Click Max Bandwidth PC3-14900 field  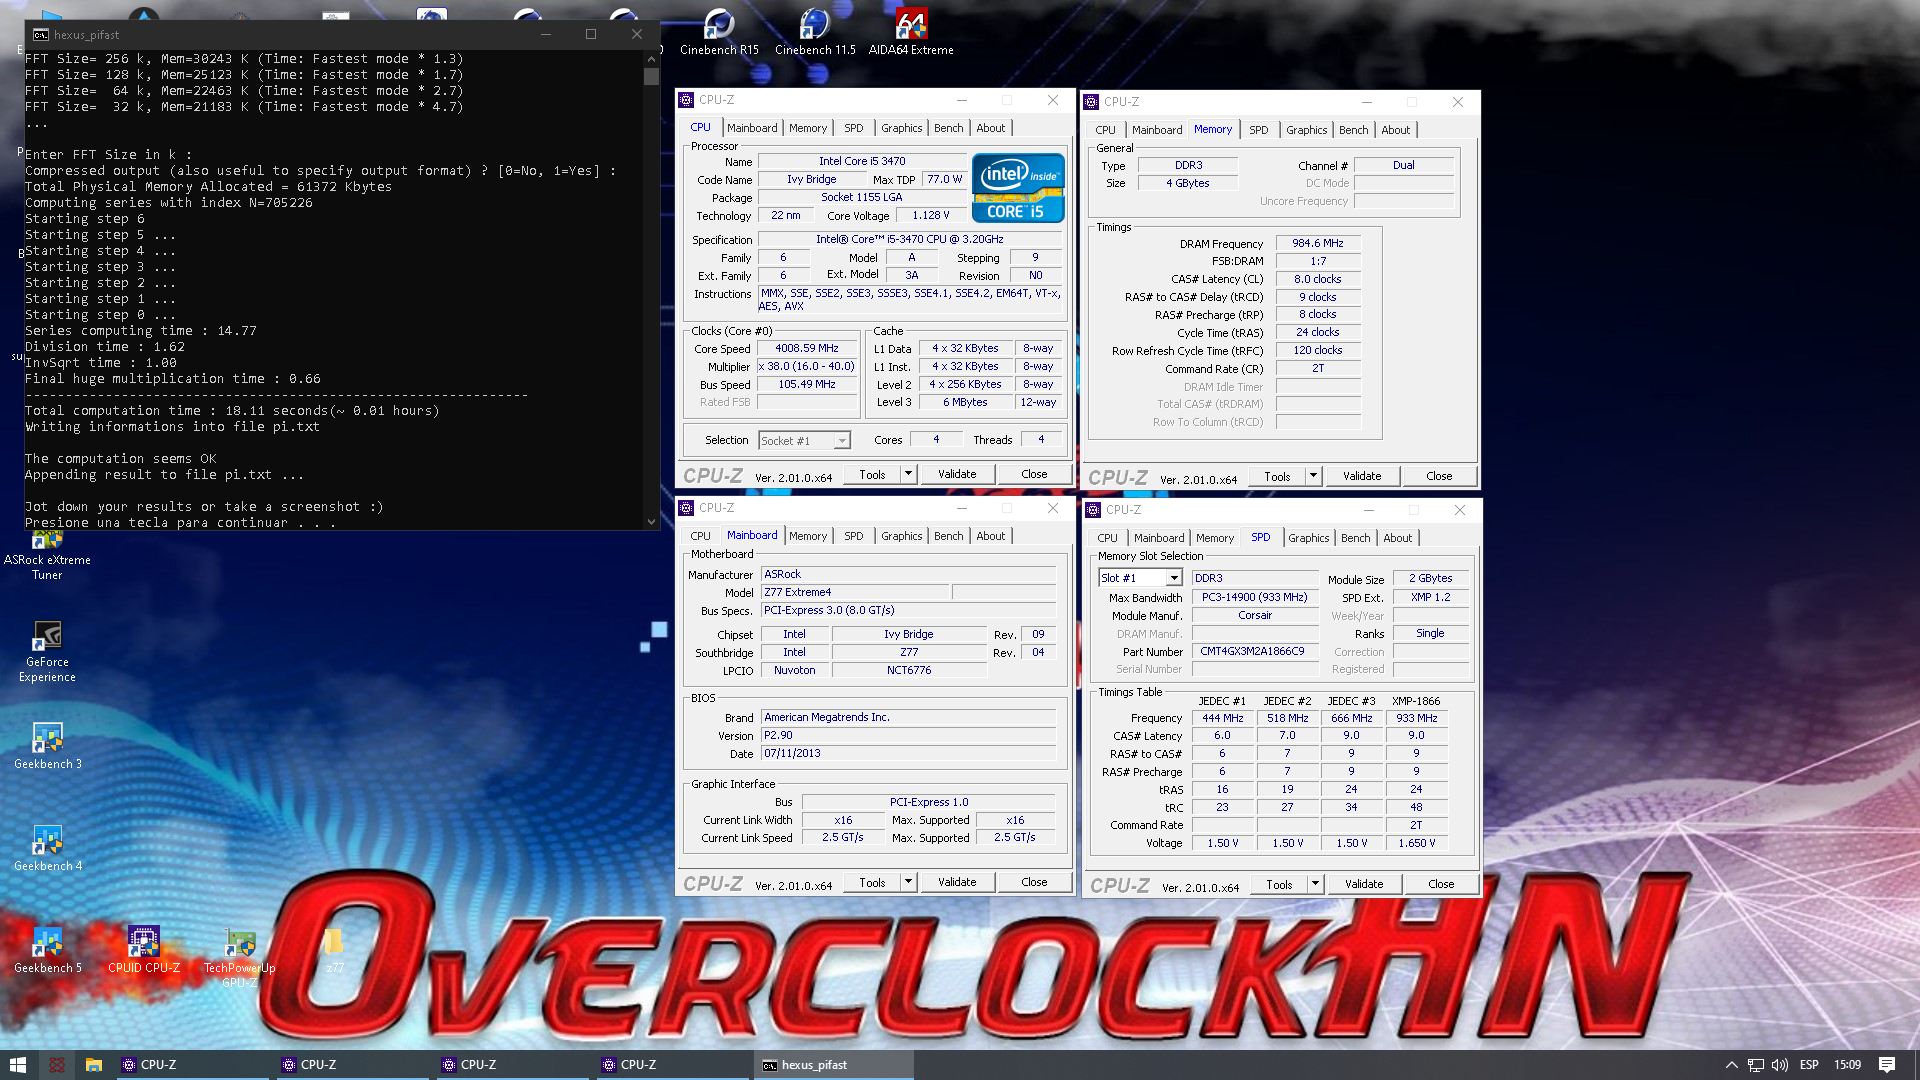click(x=1254, y=597)
